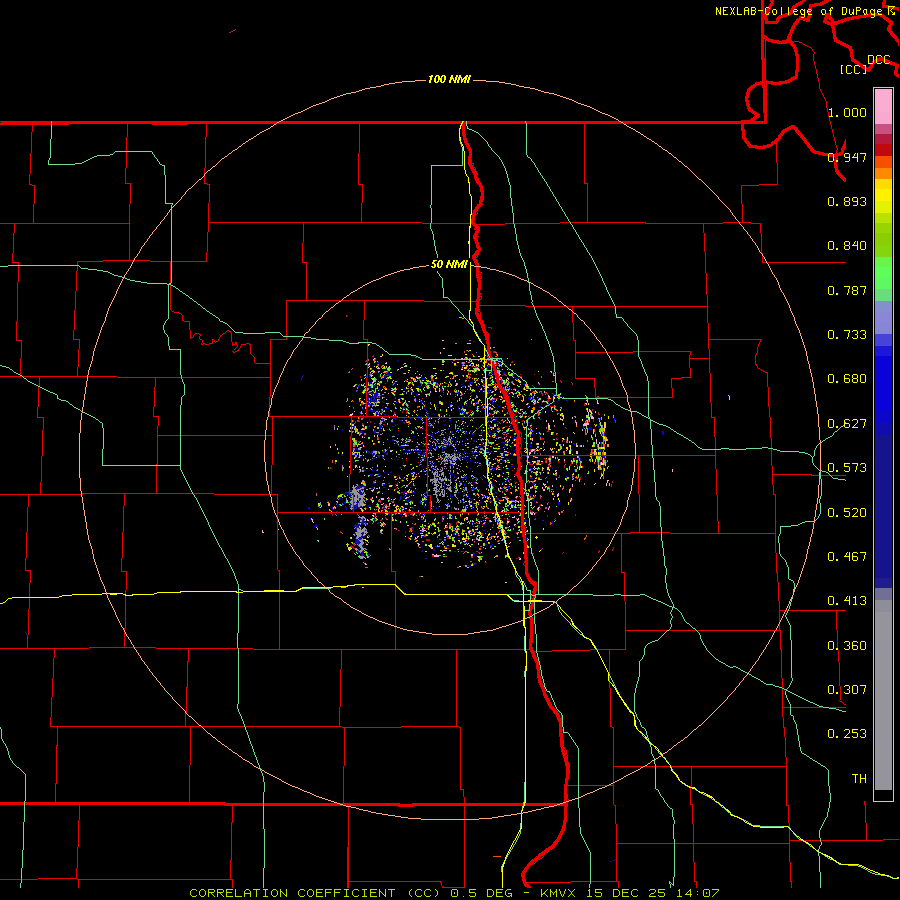
Task: Pick the red segment of the color bar
Action: point(883,150)
